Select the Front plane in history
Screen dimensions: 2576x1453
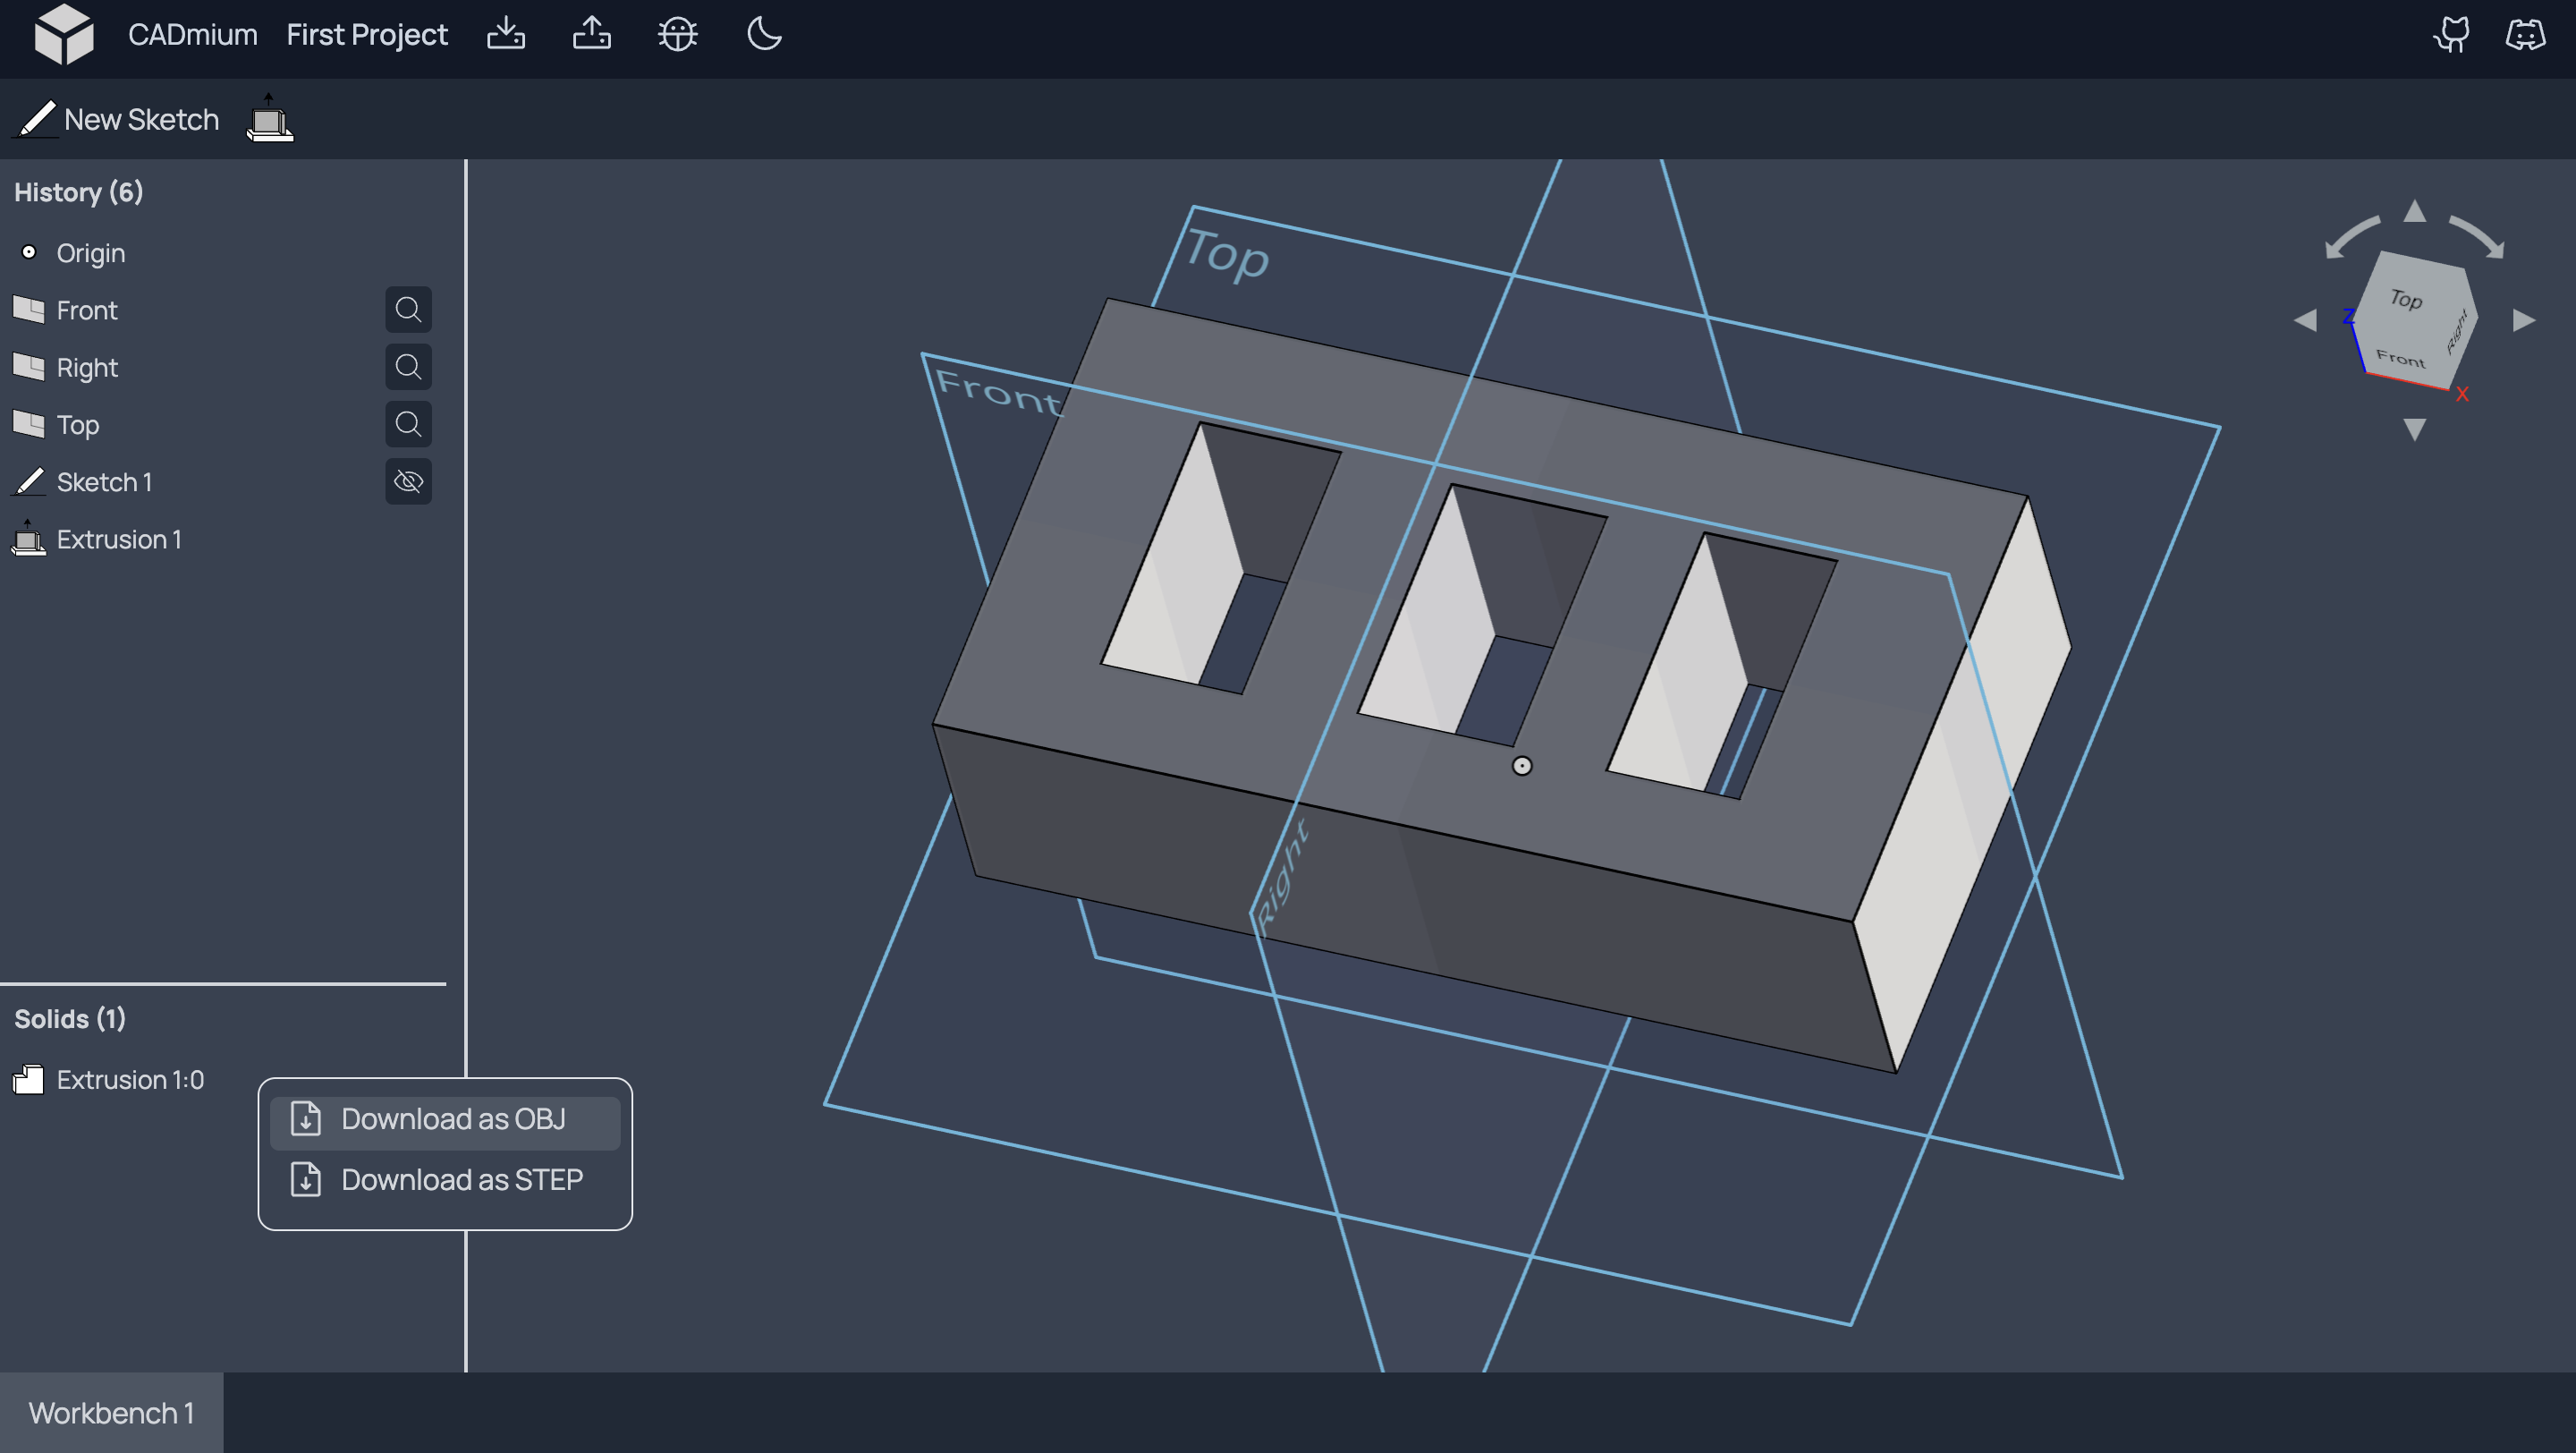point(85,308)
